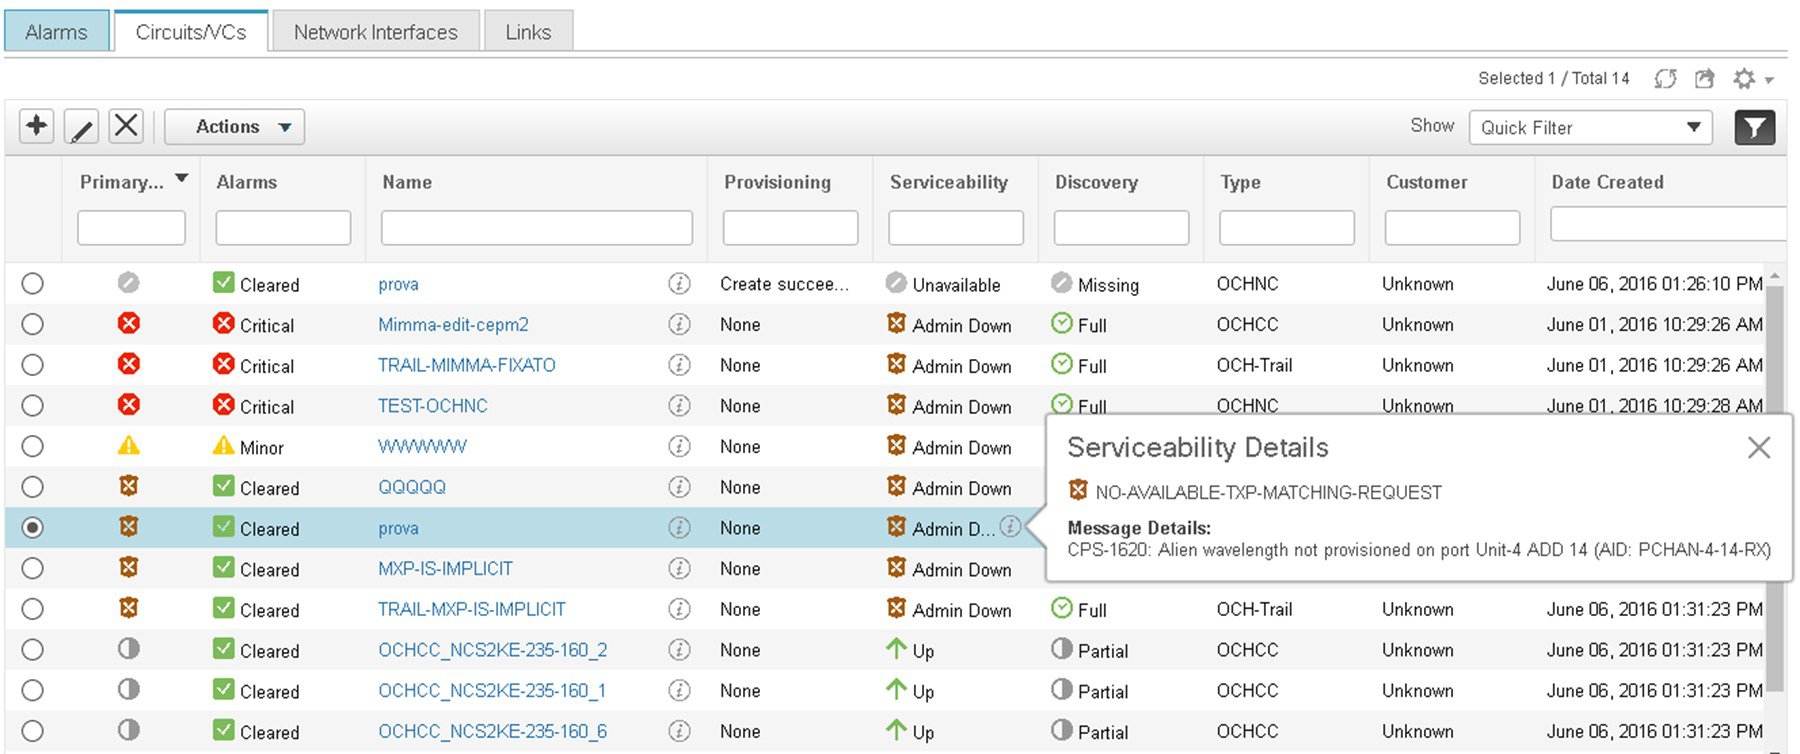Screen dimensions: 1800x754
Task: Click the add circuit plus icon
Action: pyautogui.click(x=37, y=126)
